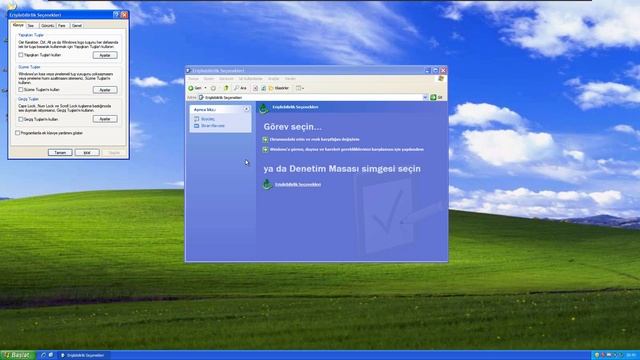The height and width of the screenshot is (360, 640).
Task: Expand the address bar dropdown arrow
Action: 425,98
